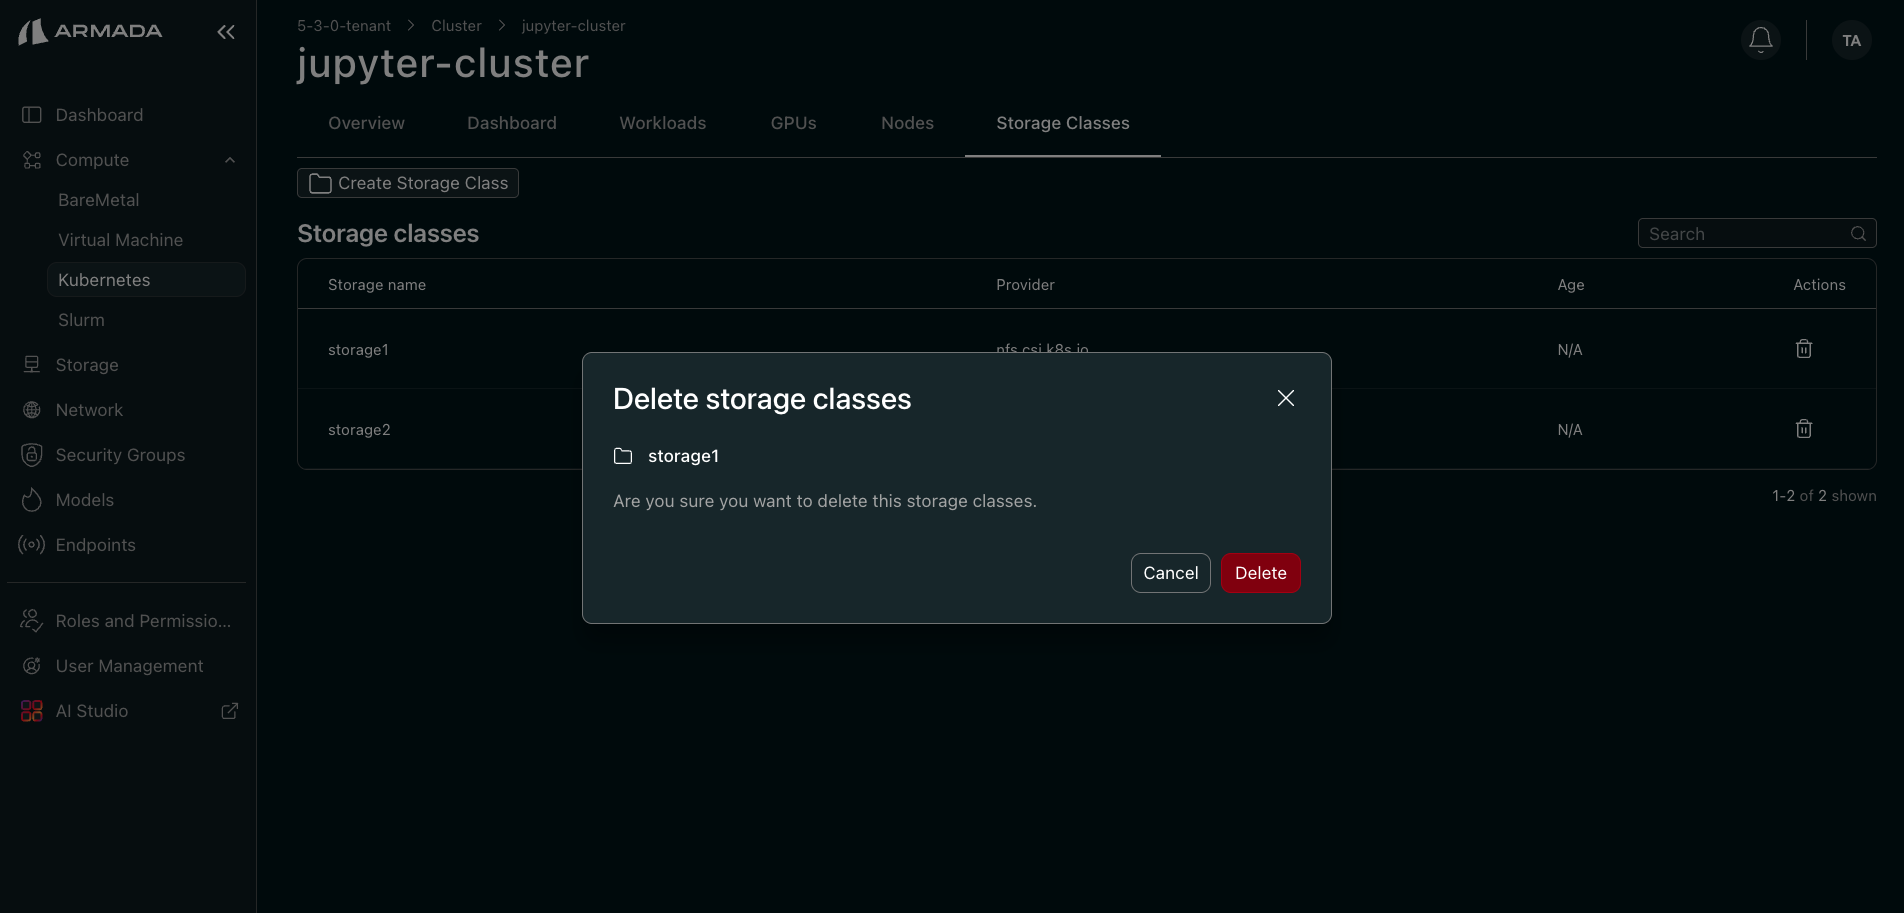Click the User Management icon

tap(31, 665)
